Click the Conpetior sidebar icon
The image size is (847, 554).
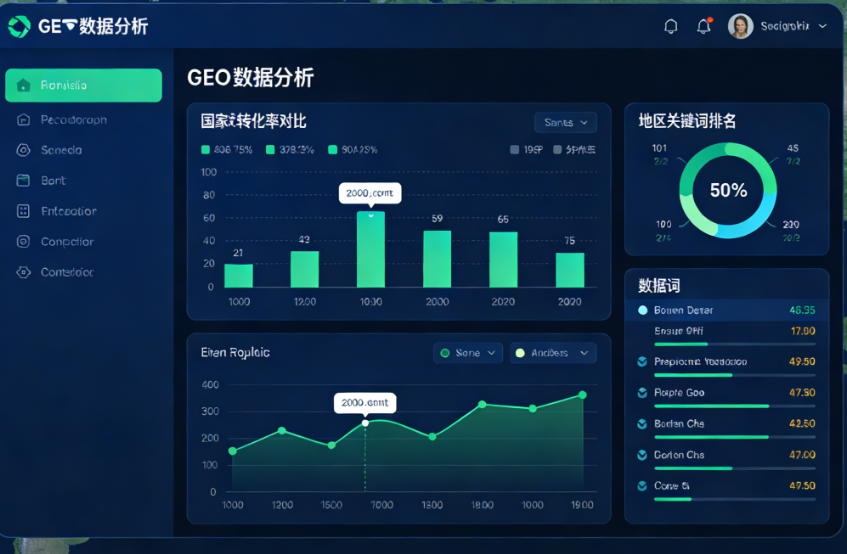[x=23, y=241]
